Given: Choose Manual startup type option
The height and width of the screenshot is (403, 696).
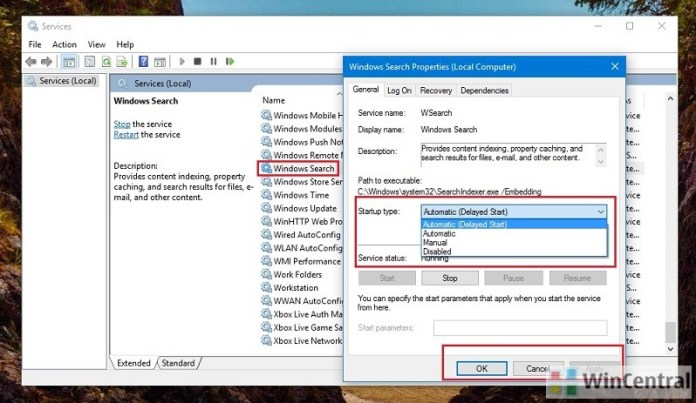Looking at the screenshot, I should pos(514,242).
